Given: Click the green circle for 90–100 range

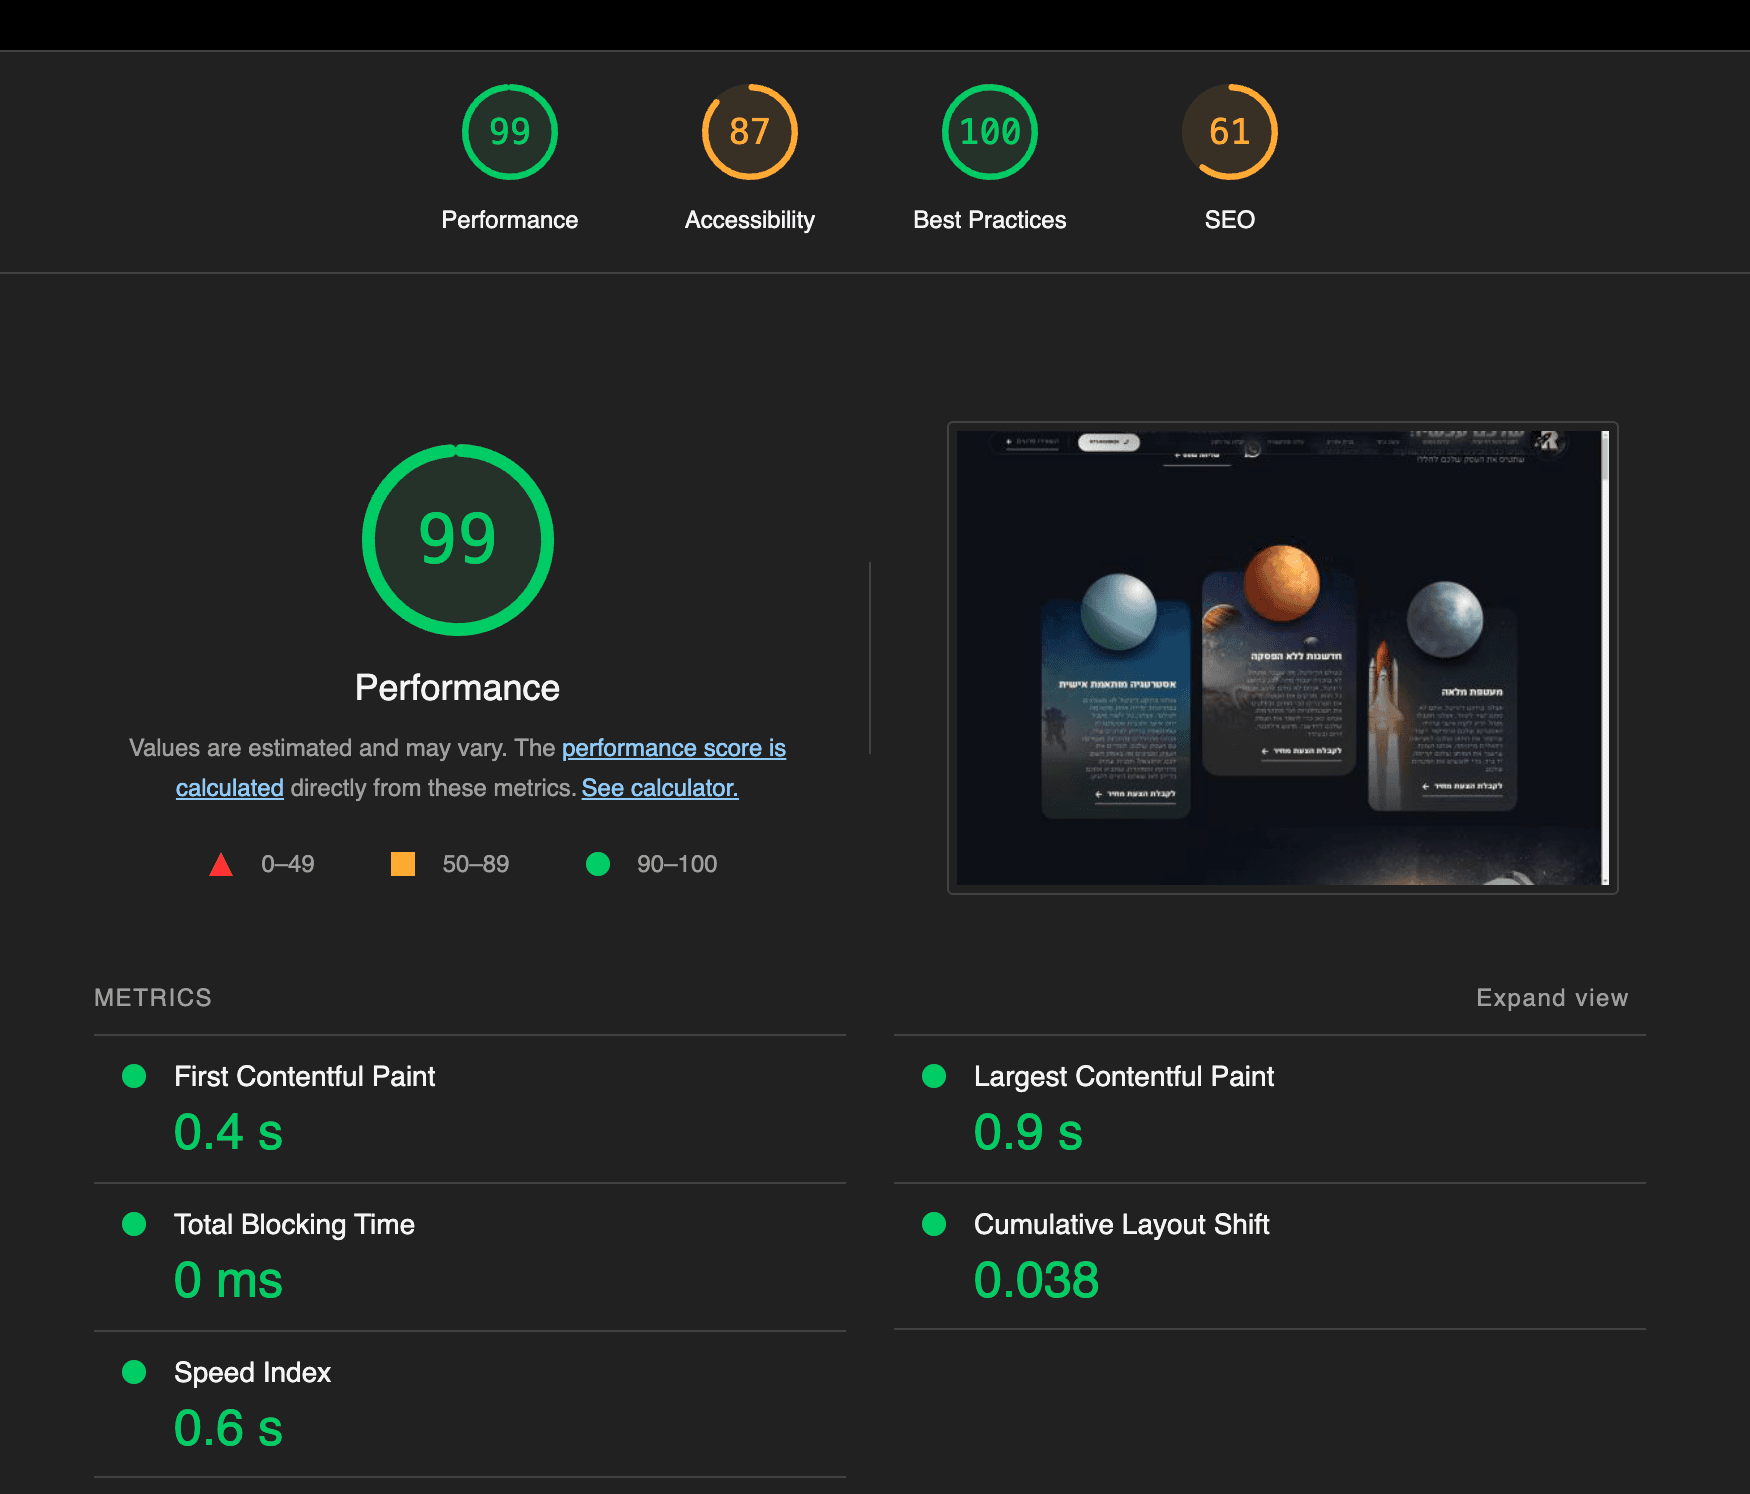Looking at the screenshot, I should 599,863.
